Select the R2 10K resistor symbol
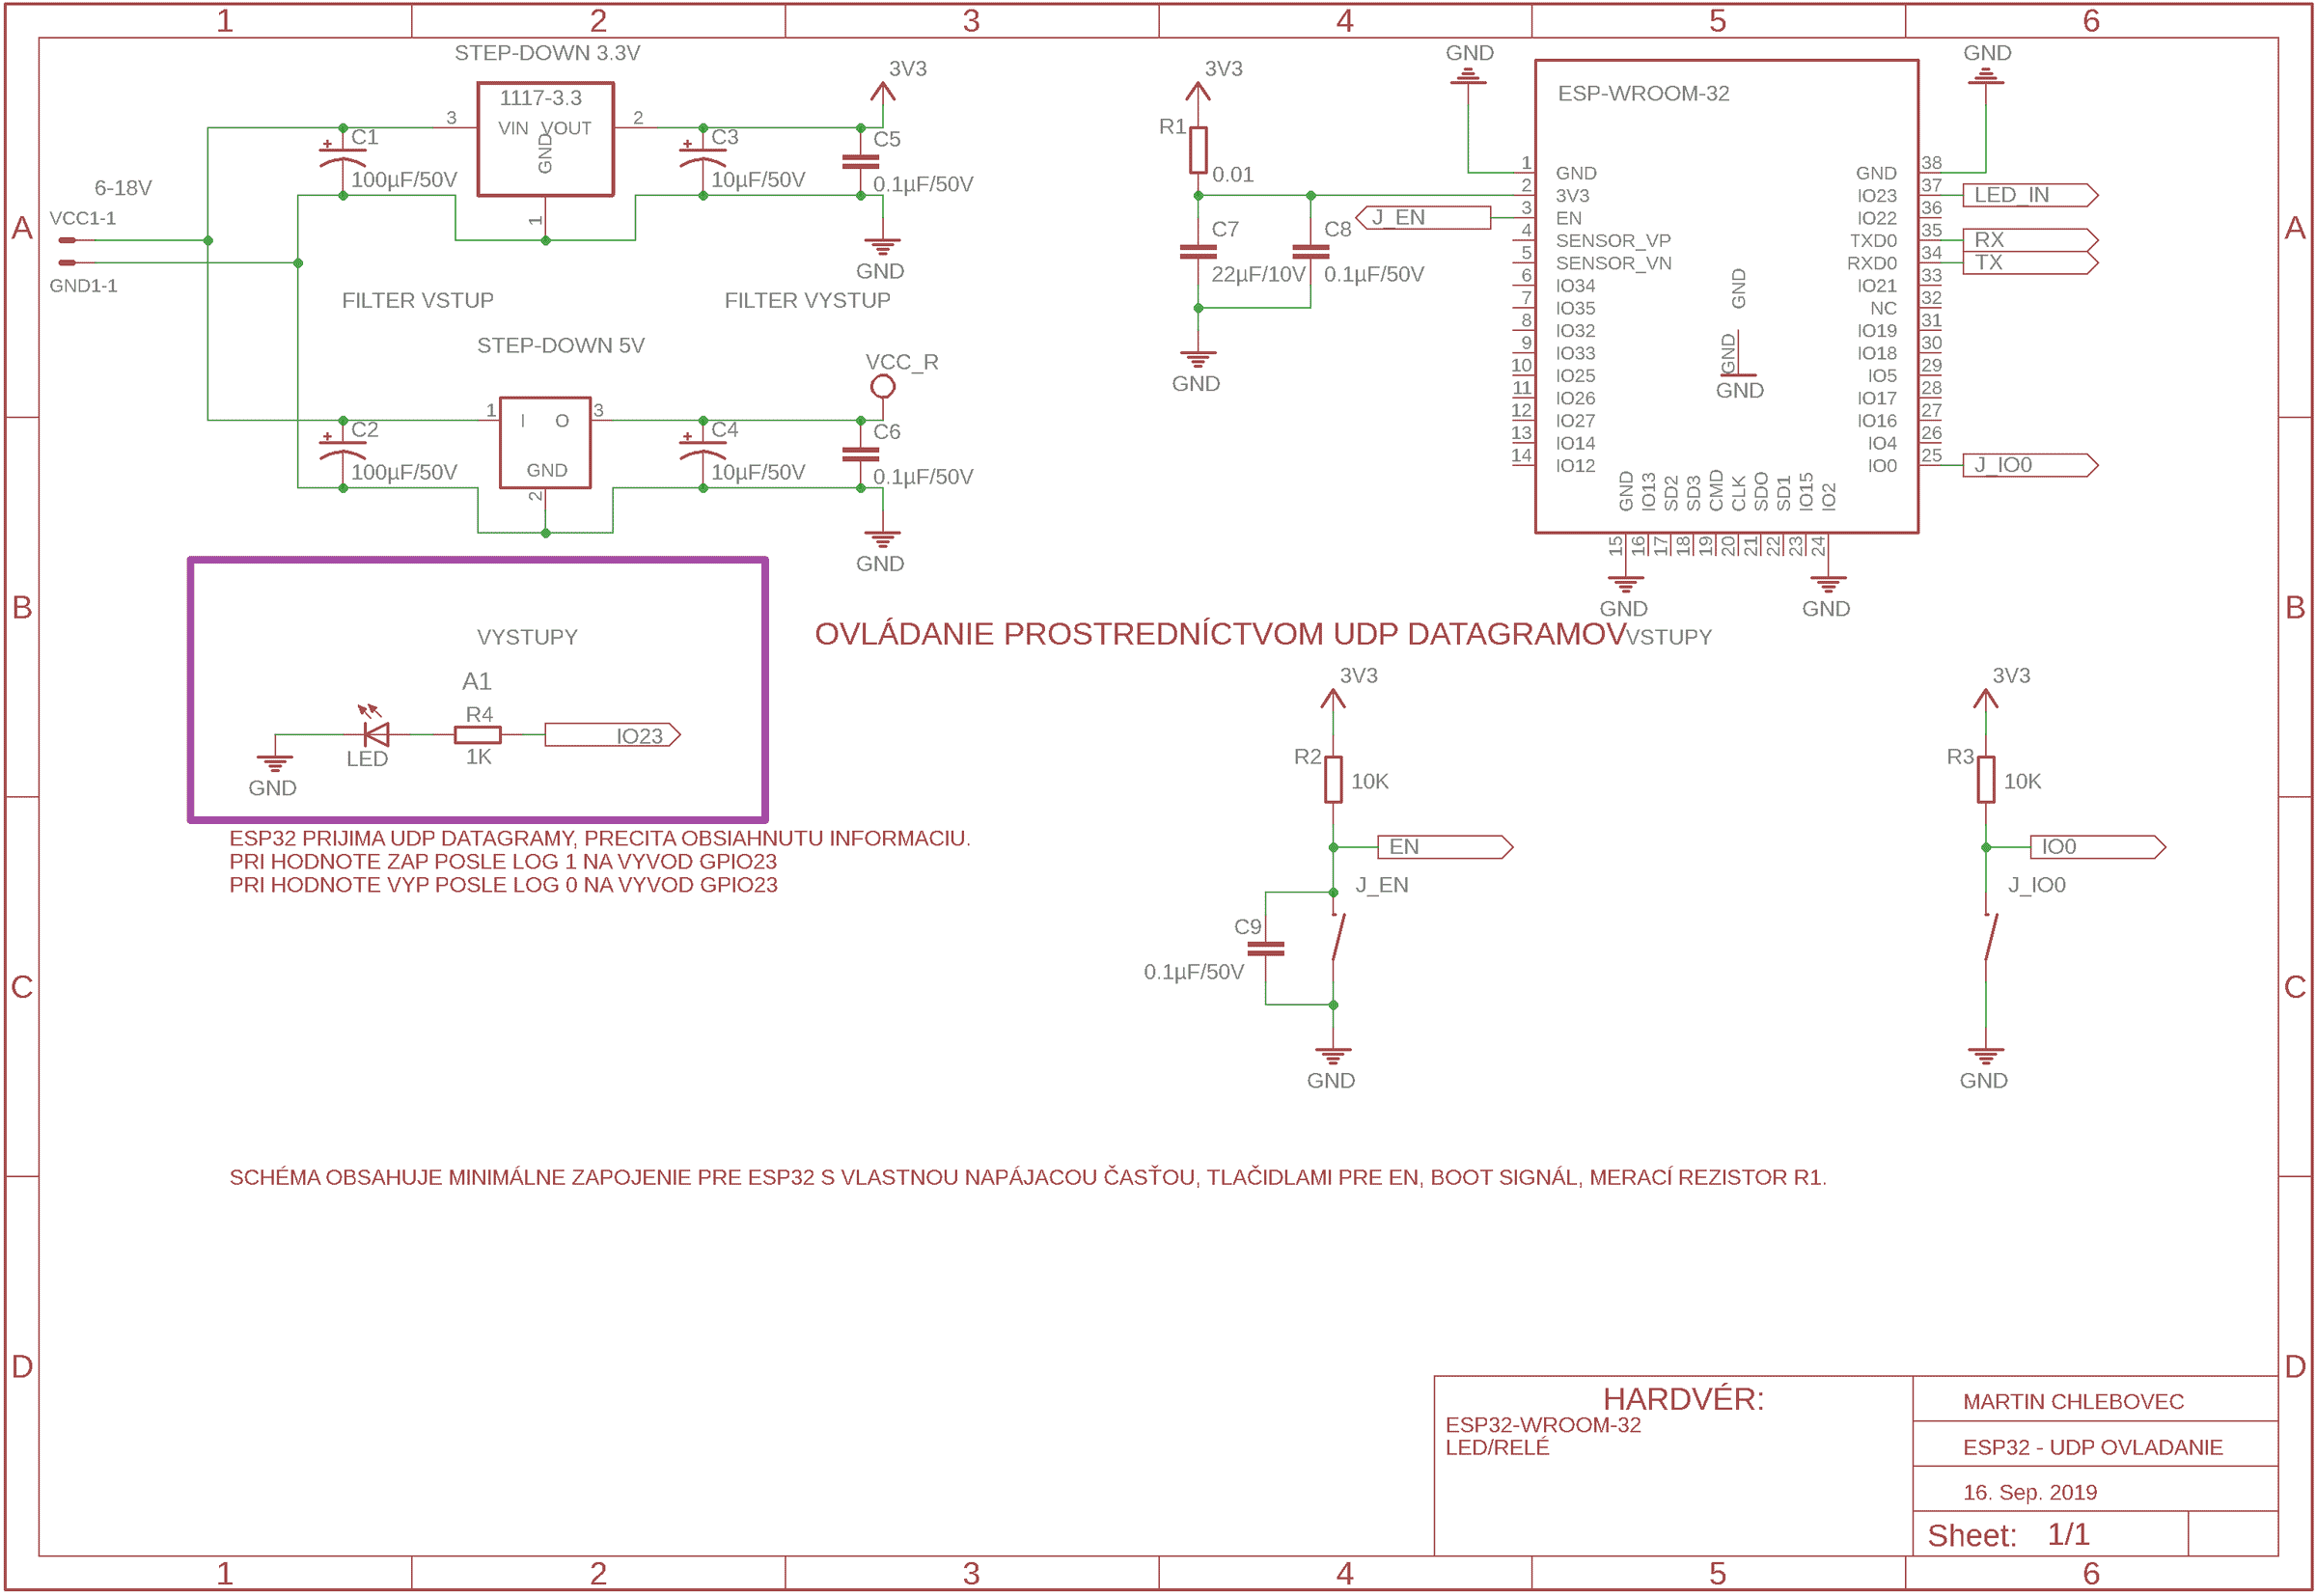 (1333, 780)
